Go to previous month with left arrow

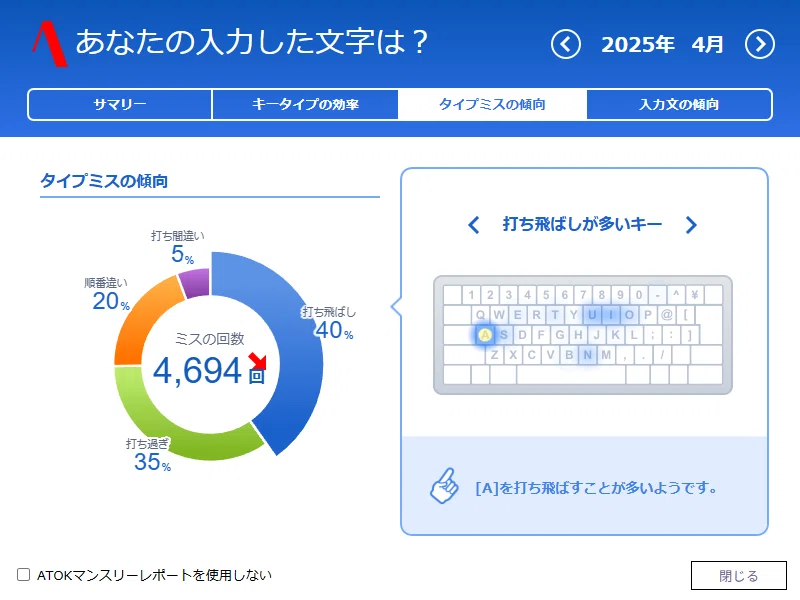566,44
